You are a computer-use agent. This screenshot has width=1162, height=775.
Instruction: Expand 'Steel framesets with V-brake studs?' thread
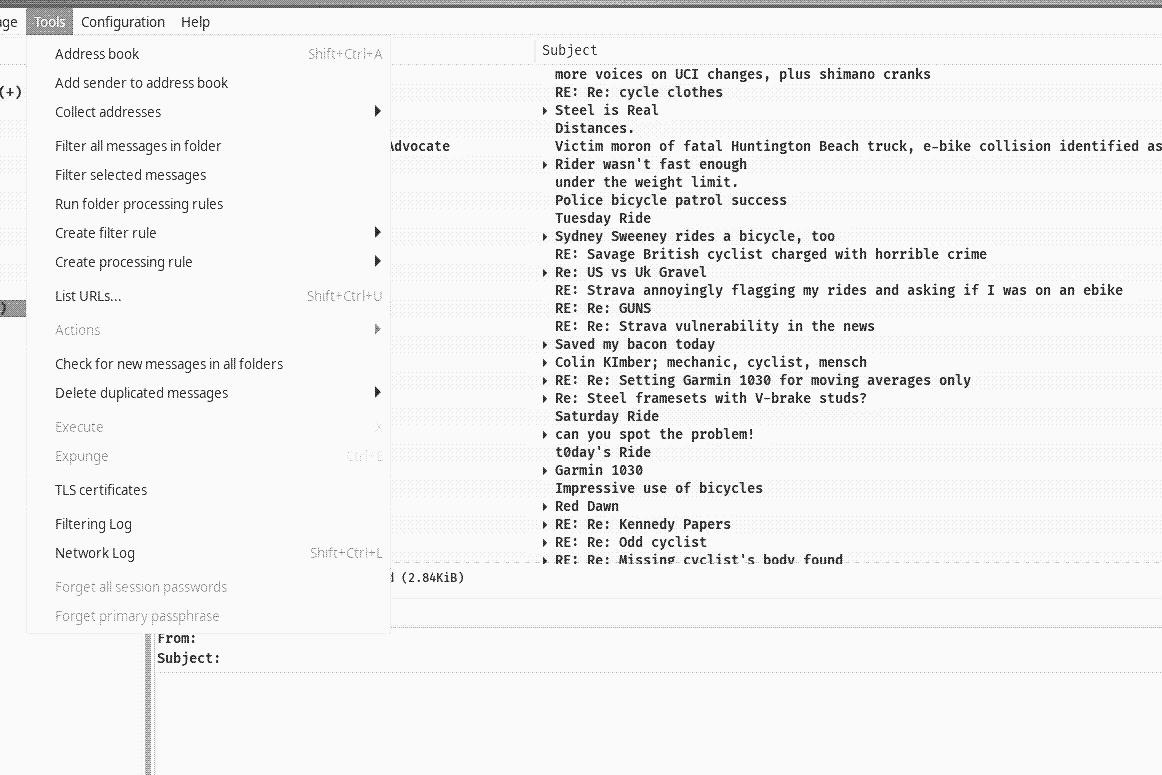click(x=545, y=399)
